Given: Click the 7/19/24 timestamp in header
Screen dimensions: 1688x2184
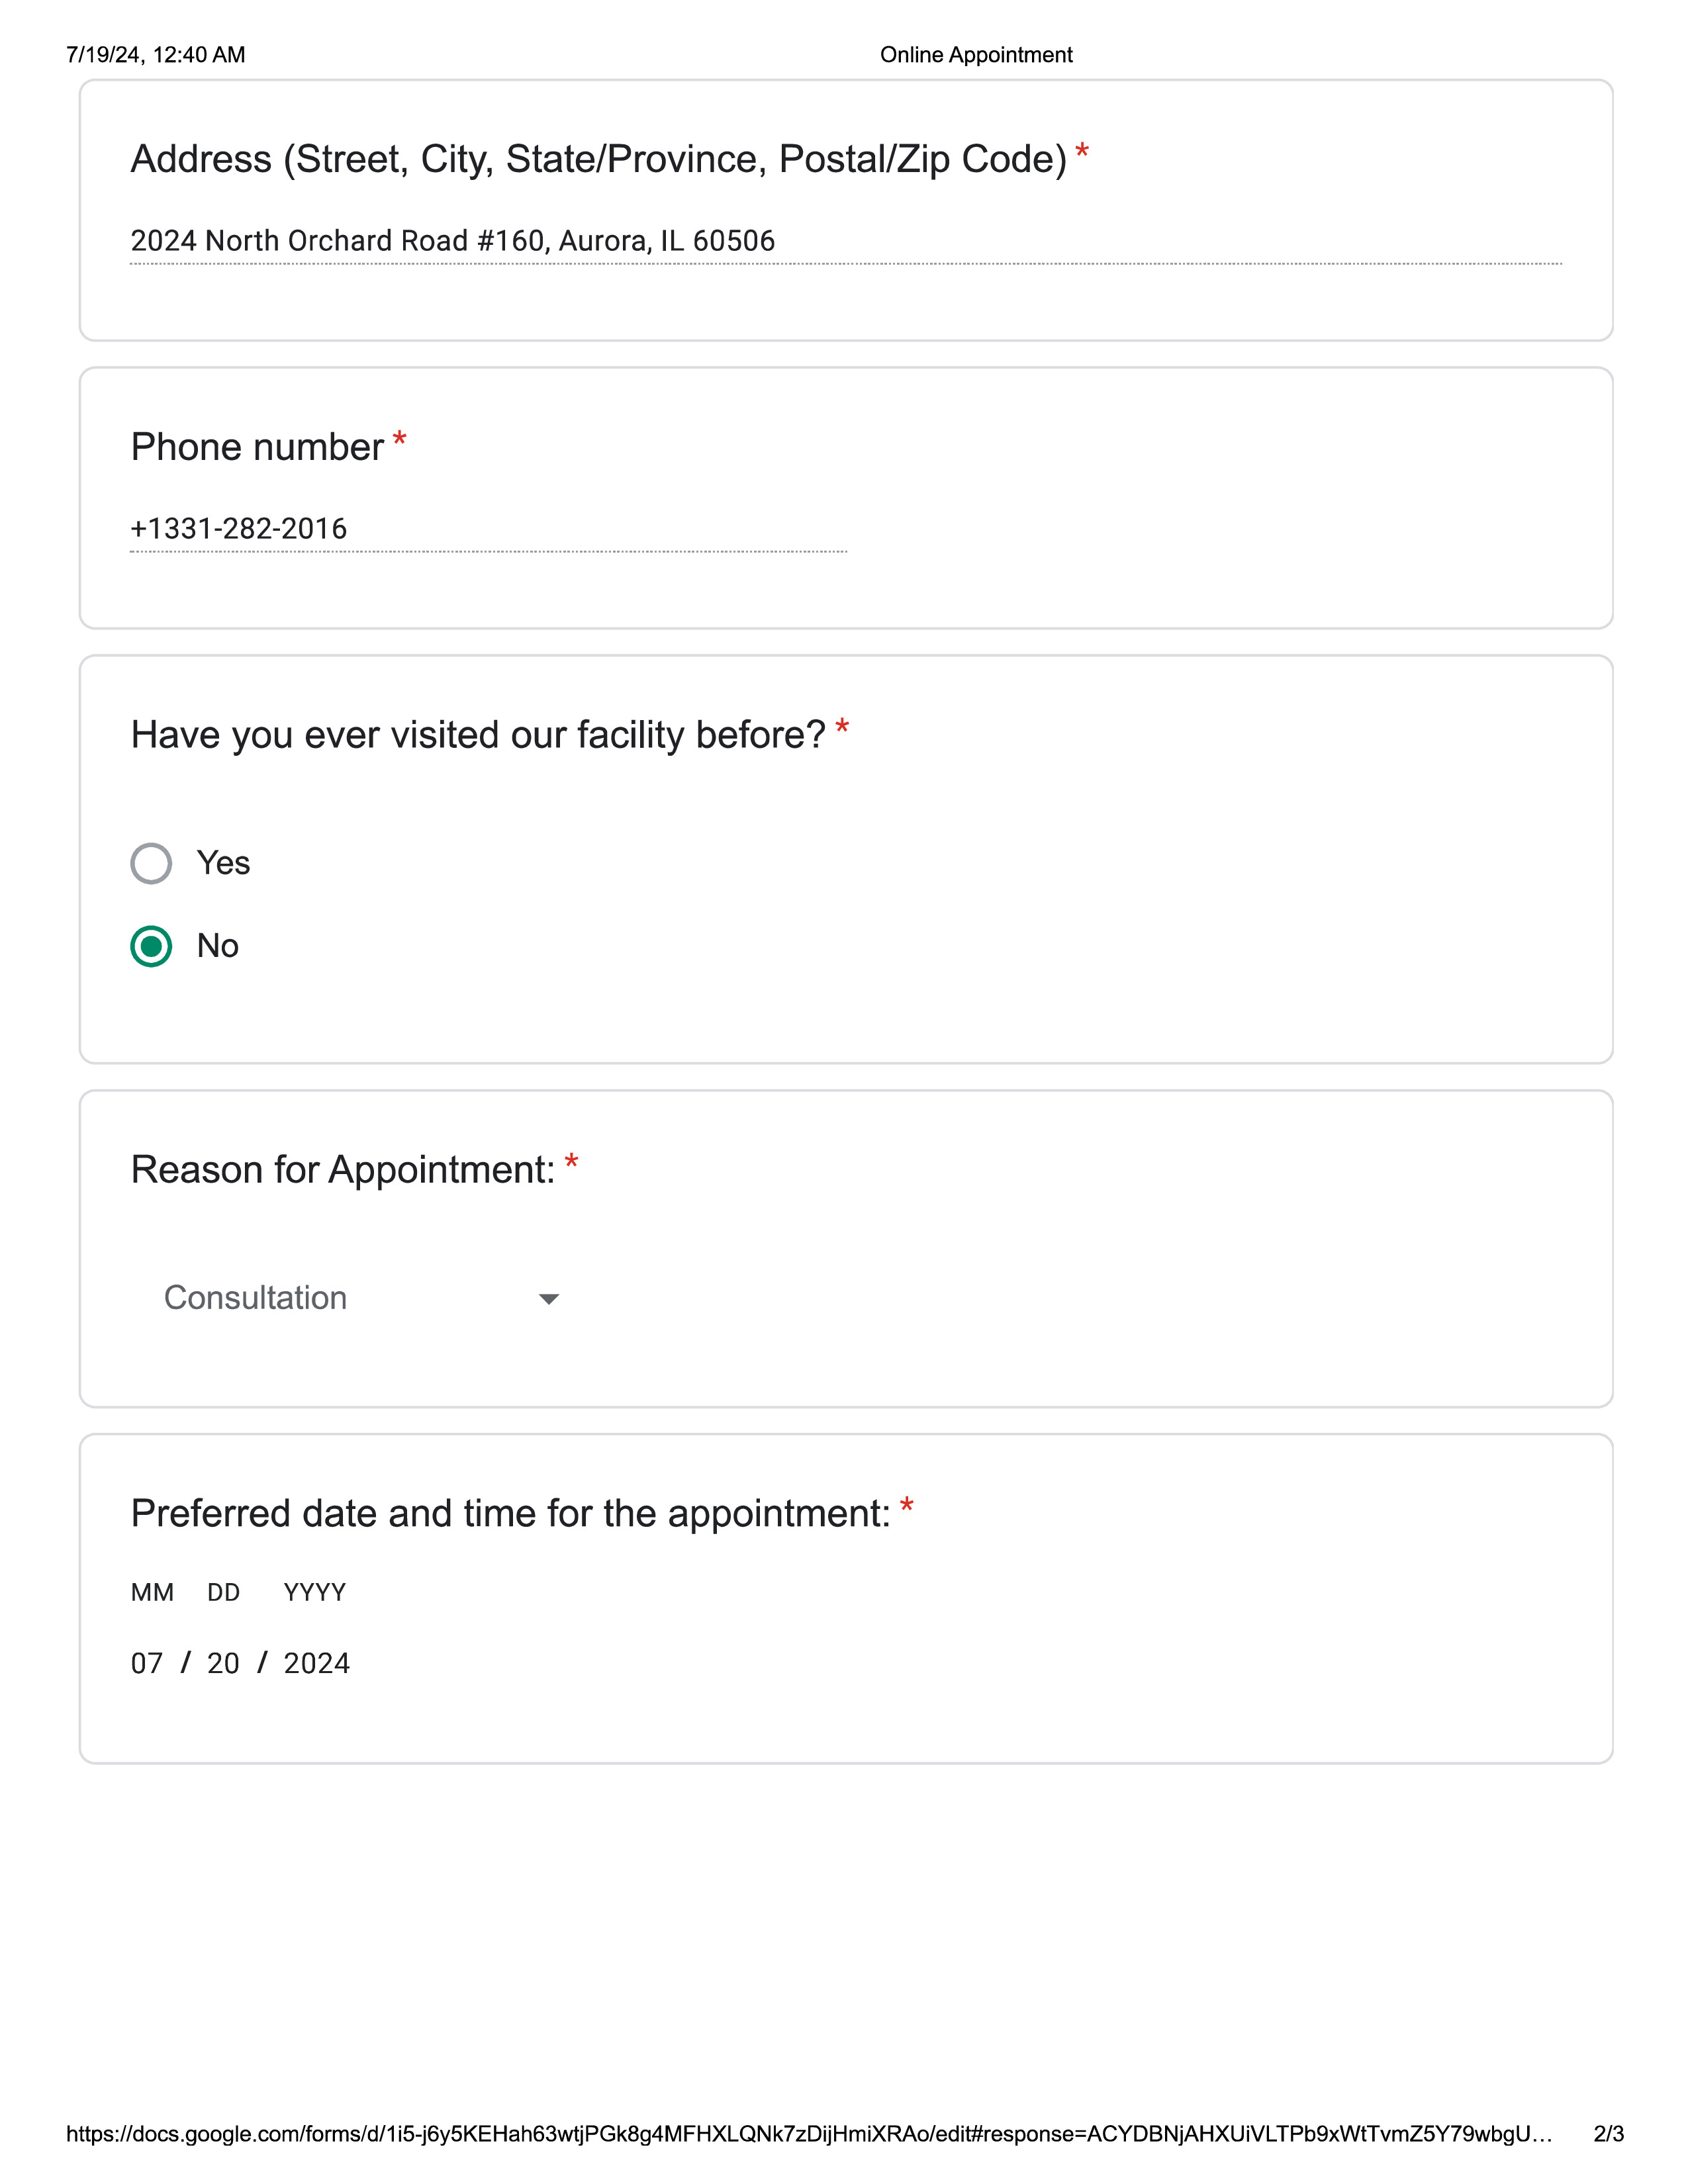Looking at the screenshot, I should pos(155,55).
